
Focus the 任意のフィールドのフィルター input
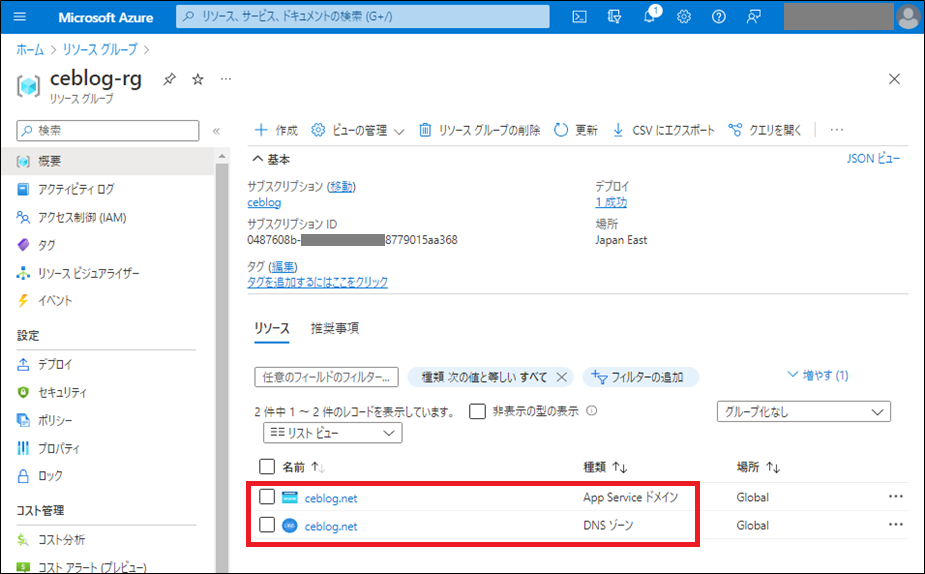[326, 377]
